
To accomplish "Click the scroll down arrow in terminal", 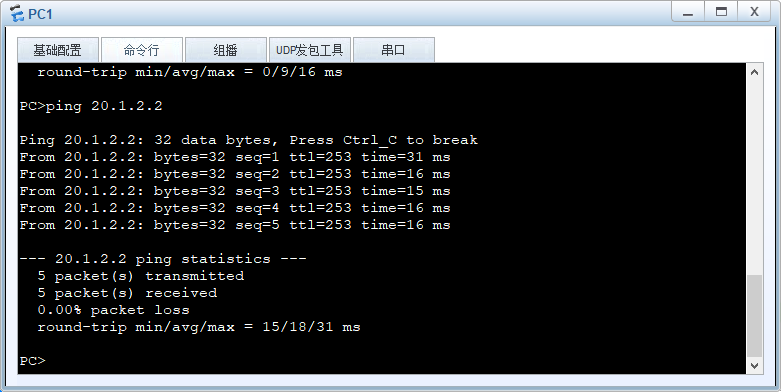I will (x=754, y=366).
